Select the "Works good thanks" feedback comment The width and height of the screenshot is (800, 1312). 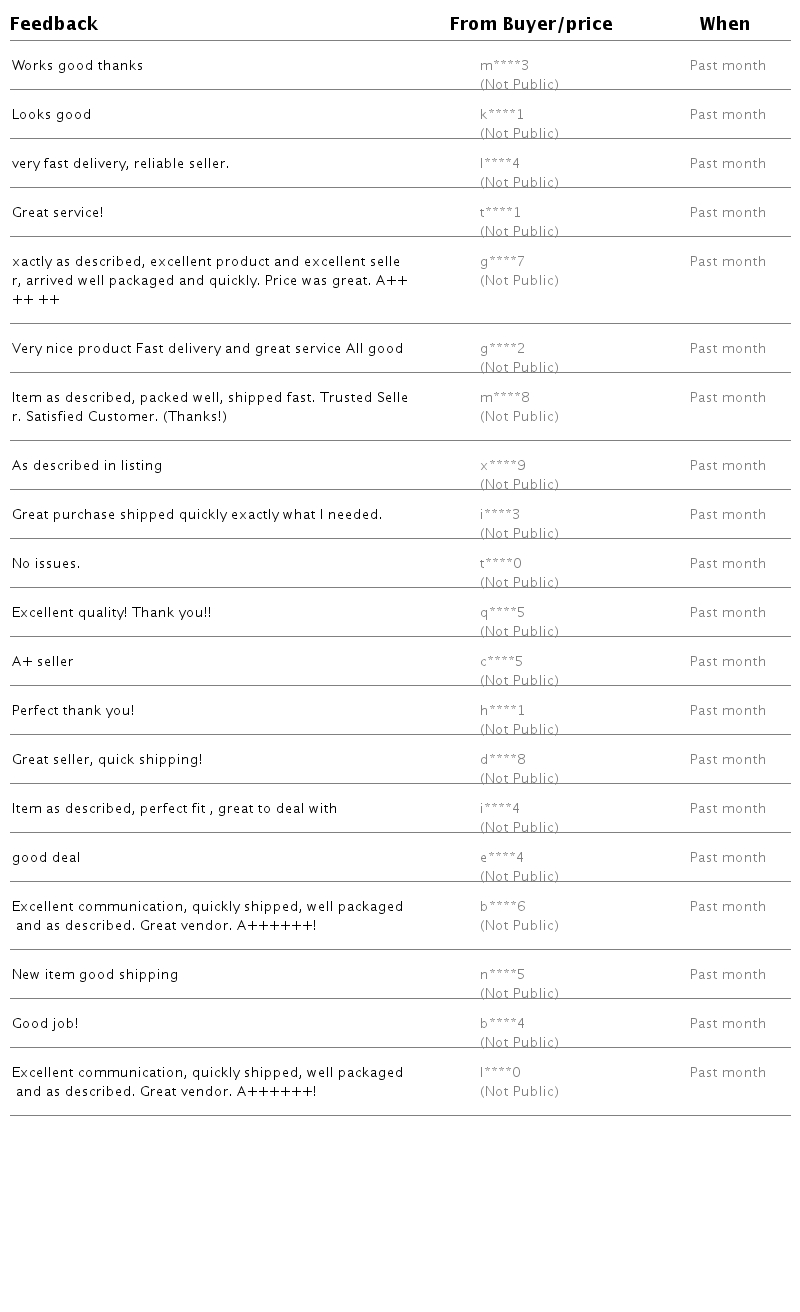[77, 66]
